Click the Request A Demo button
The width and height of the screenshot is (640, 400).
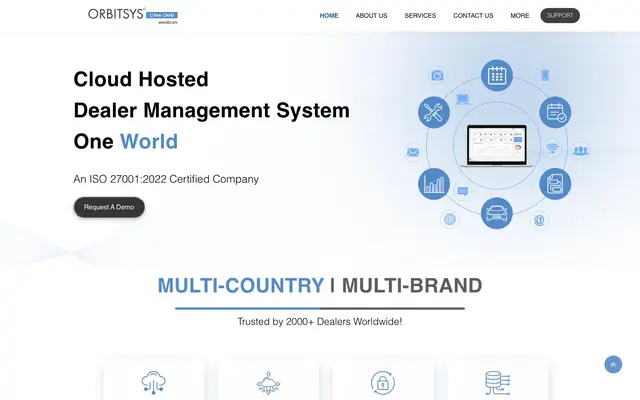point(109,207)
